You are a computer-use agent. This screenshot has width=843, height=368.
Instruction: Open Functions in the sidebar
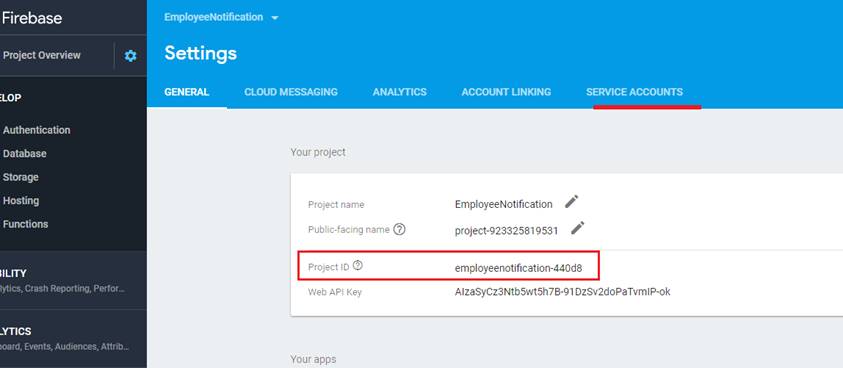(25, 224)
